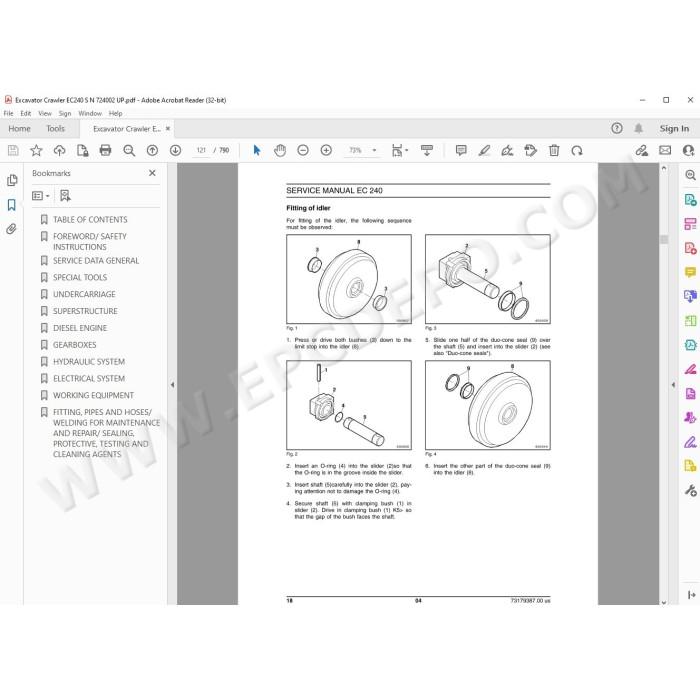700x700 pixels.
Task: Add a sticky note comment
Action: (x=461, y=150)
